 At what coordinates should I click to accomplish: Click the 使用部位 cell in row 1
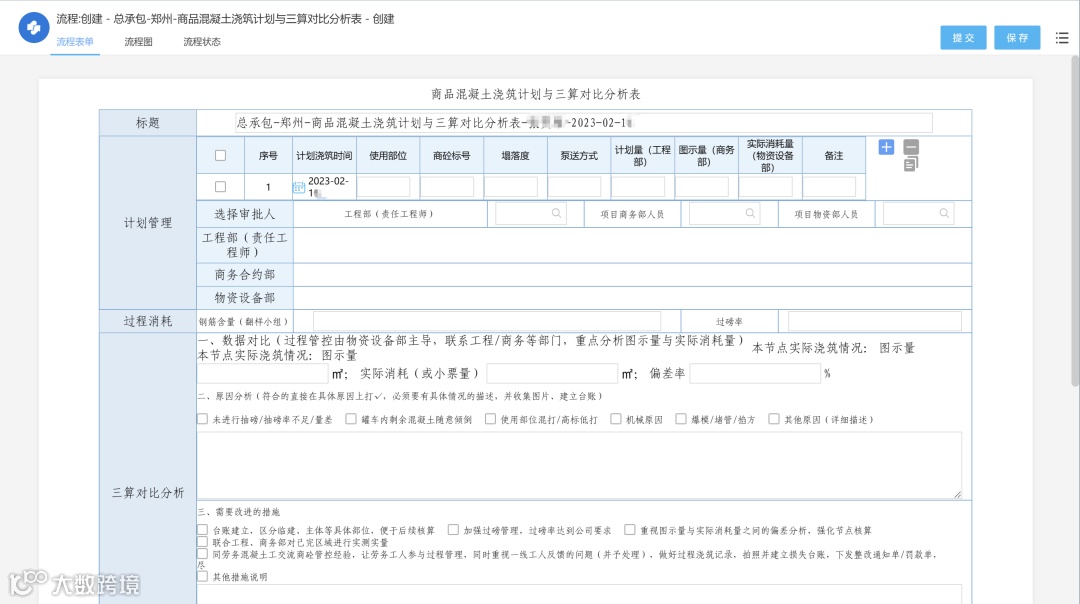click(x=384, y=187)
